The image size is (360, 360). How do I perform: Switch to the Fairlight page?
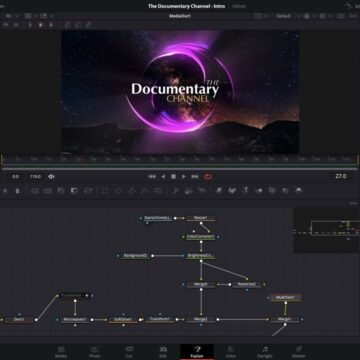coord(265,352)
